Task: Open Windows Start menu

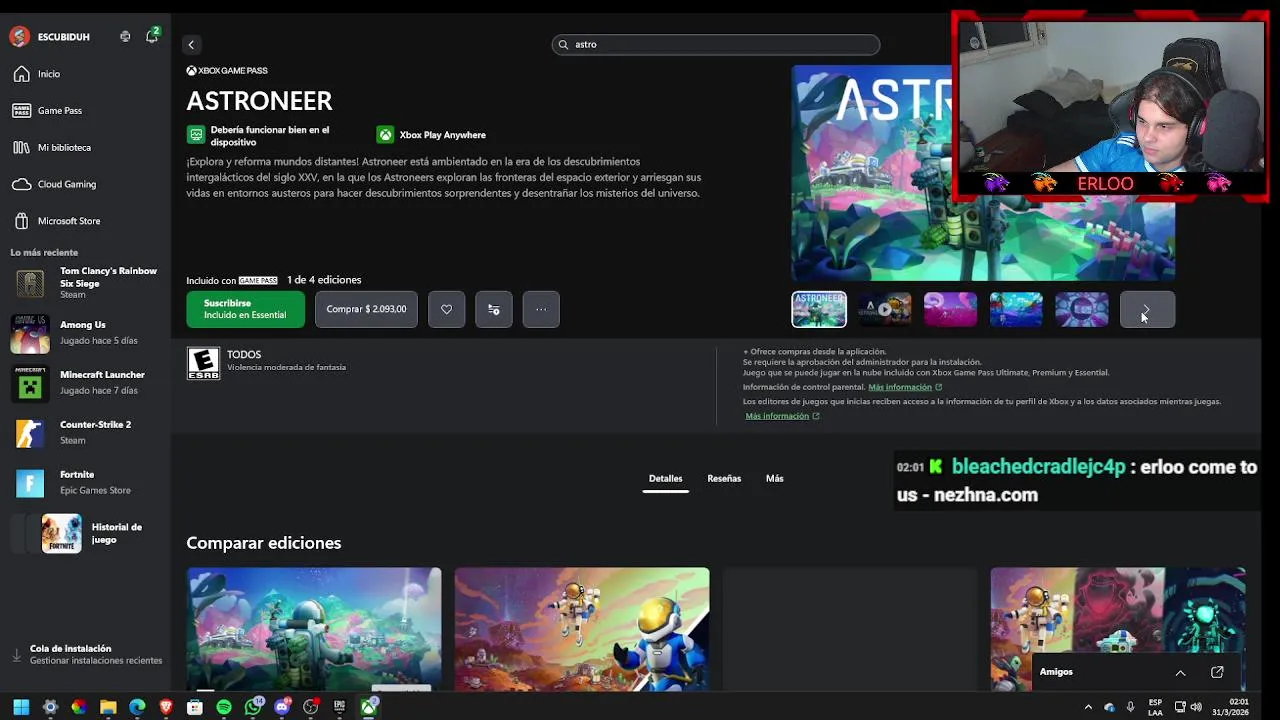Action: [21, 707]
